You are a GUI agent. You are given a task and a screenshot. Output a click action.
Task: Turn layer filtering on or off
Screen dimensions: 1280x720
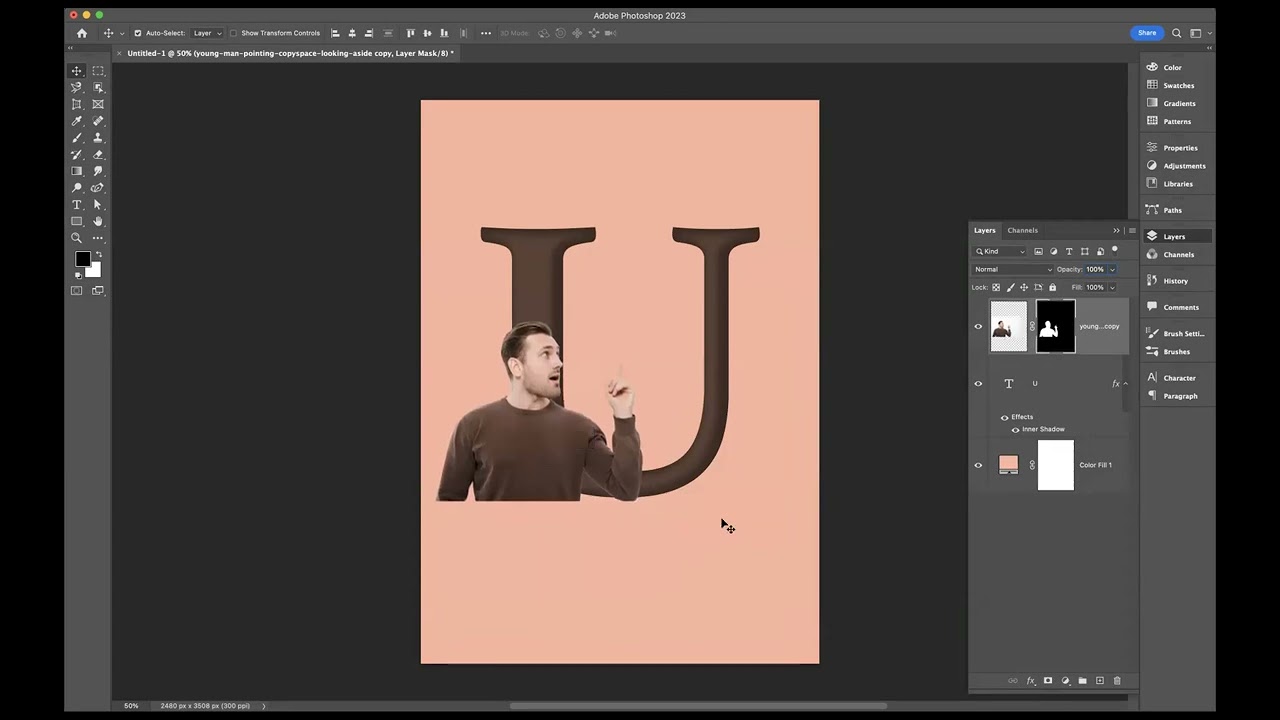tap(1115, 250)
